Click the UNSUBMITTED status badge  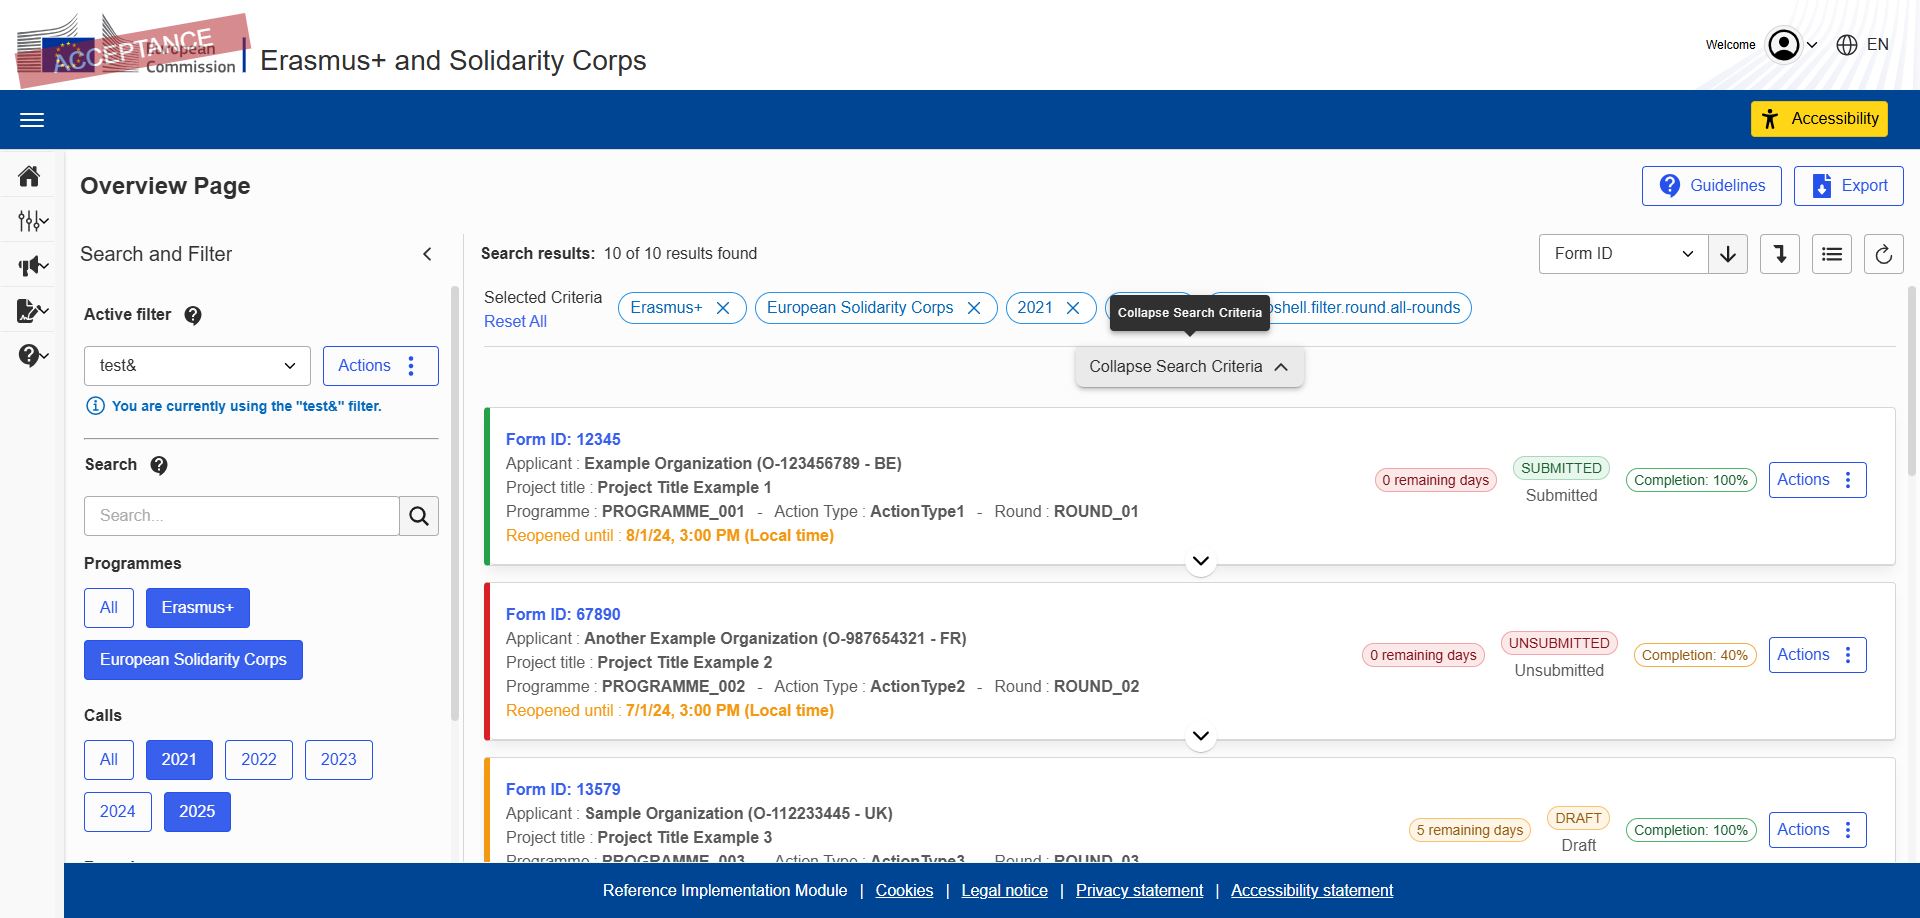coord(1559,644)
